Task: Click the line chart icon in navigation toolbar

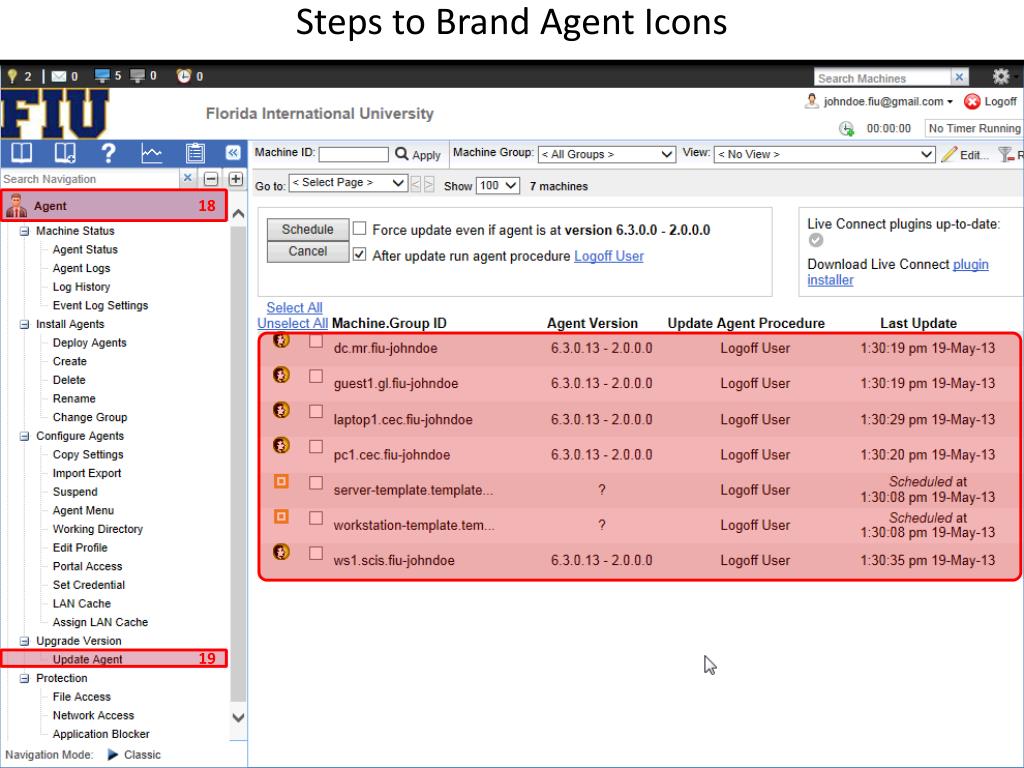Action: click(152, 153)
